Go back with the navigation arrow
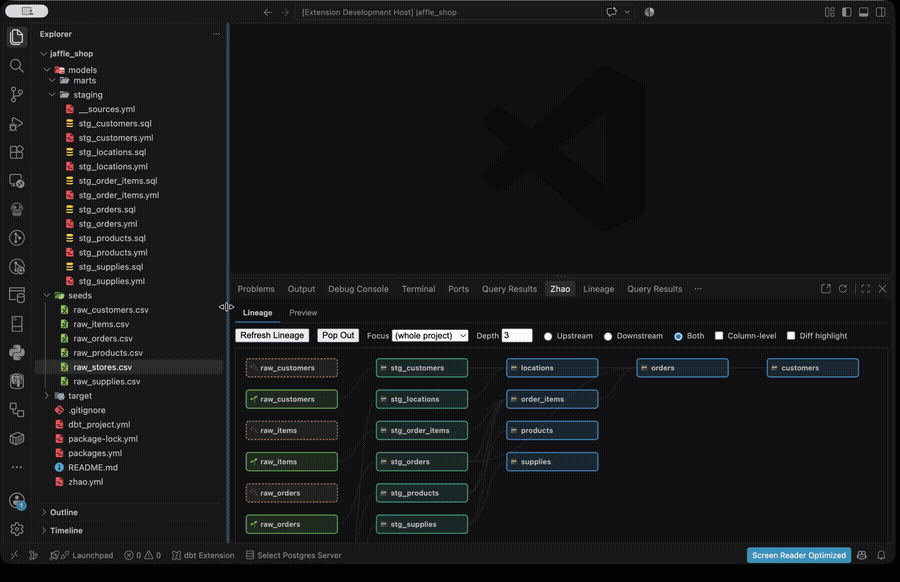 [267, 12]
